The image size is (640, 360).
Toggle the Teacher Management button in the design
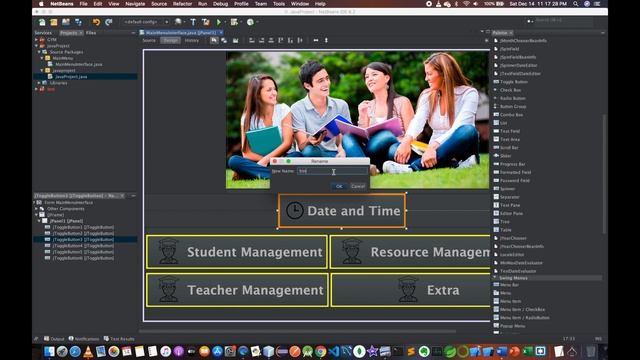click(x=238, y=290)
